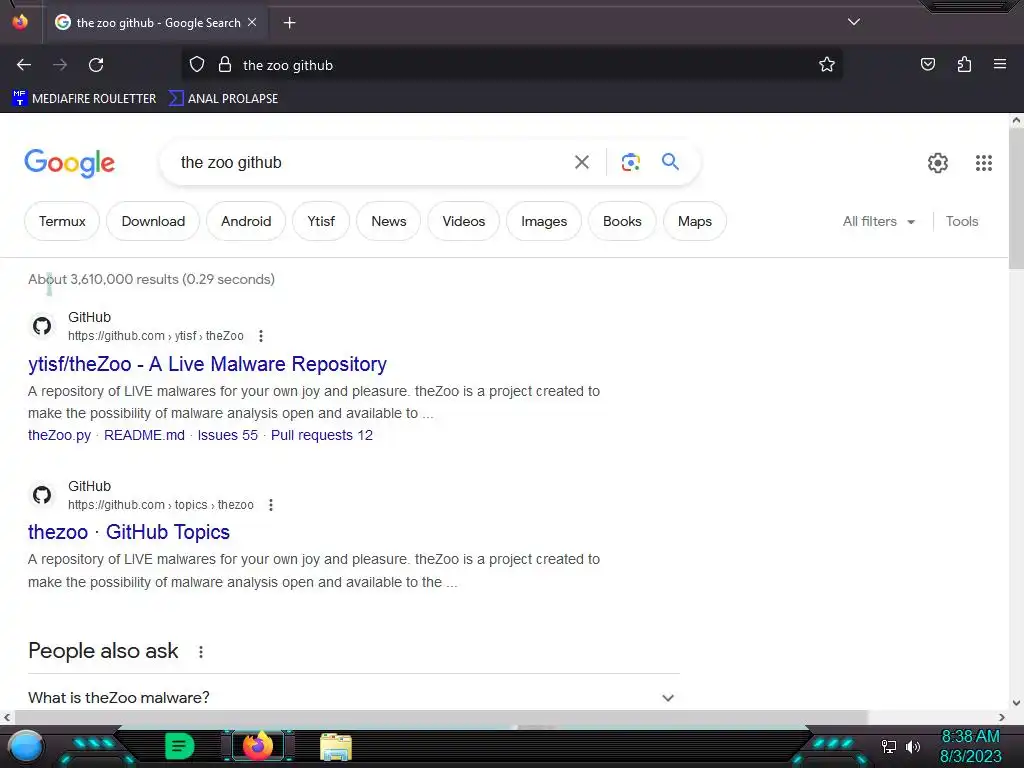Click GitHub favicon of topics result

[42, 495]
